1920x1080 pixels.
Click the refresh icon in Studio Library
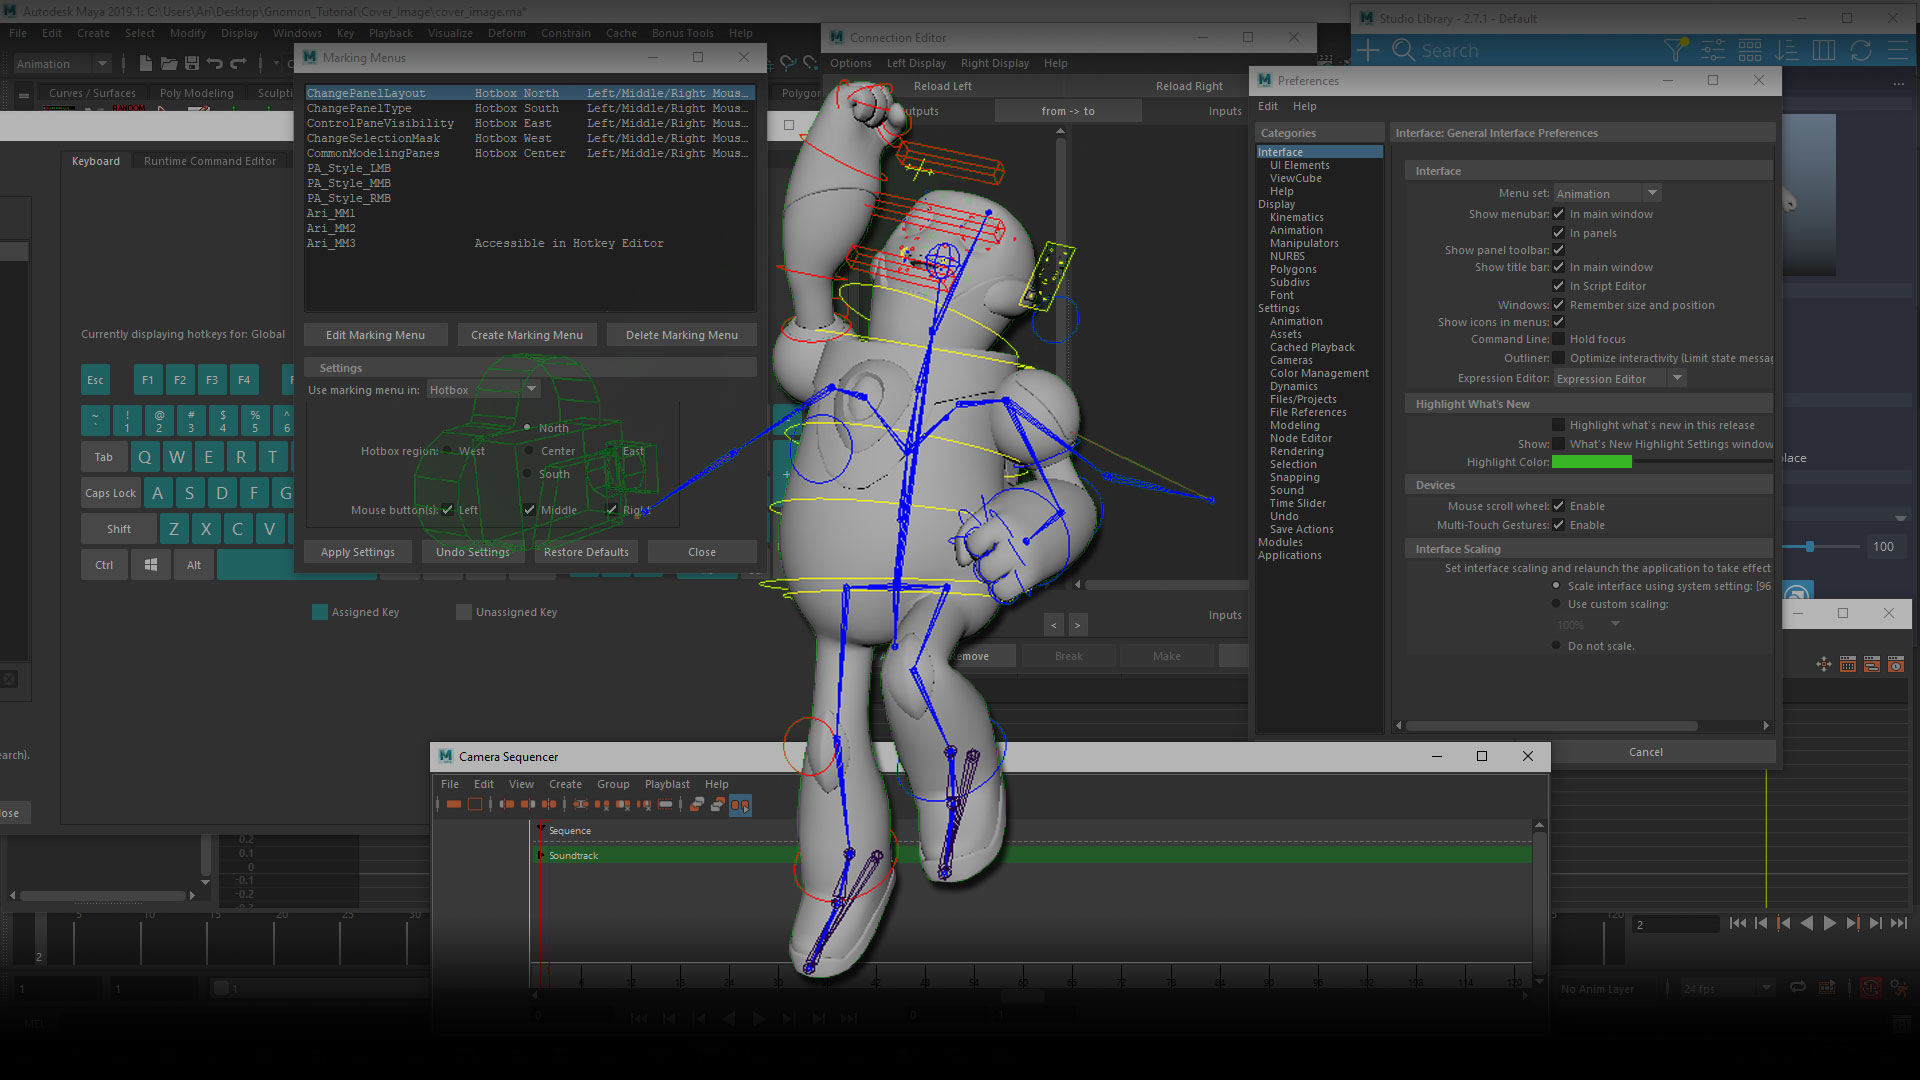(x=1860, y=50)
